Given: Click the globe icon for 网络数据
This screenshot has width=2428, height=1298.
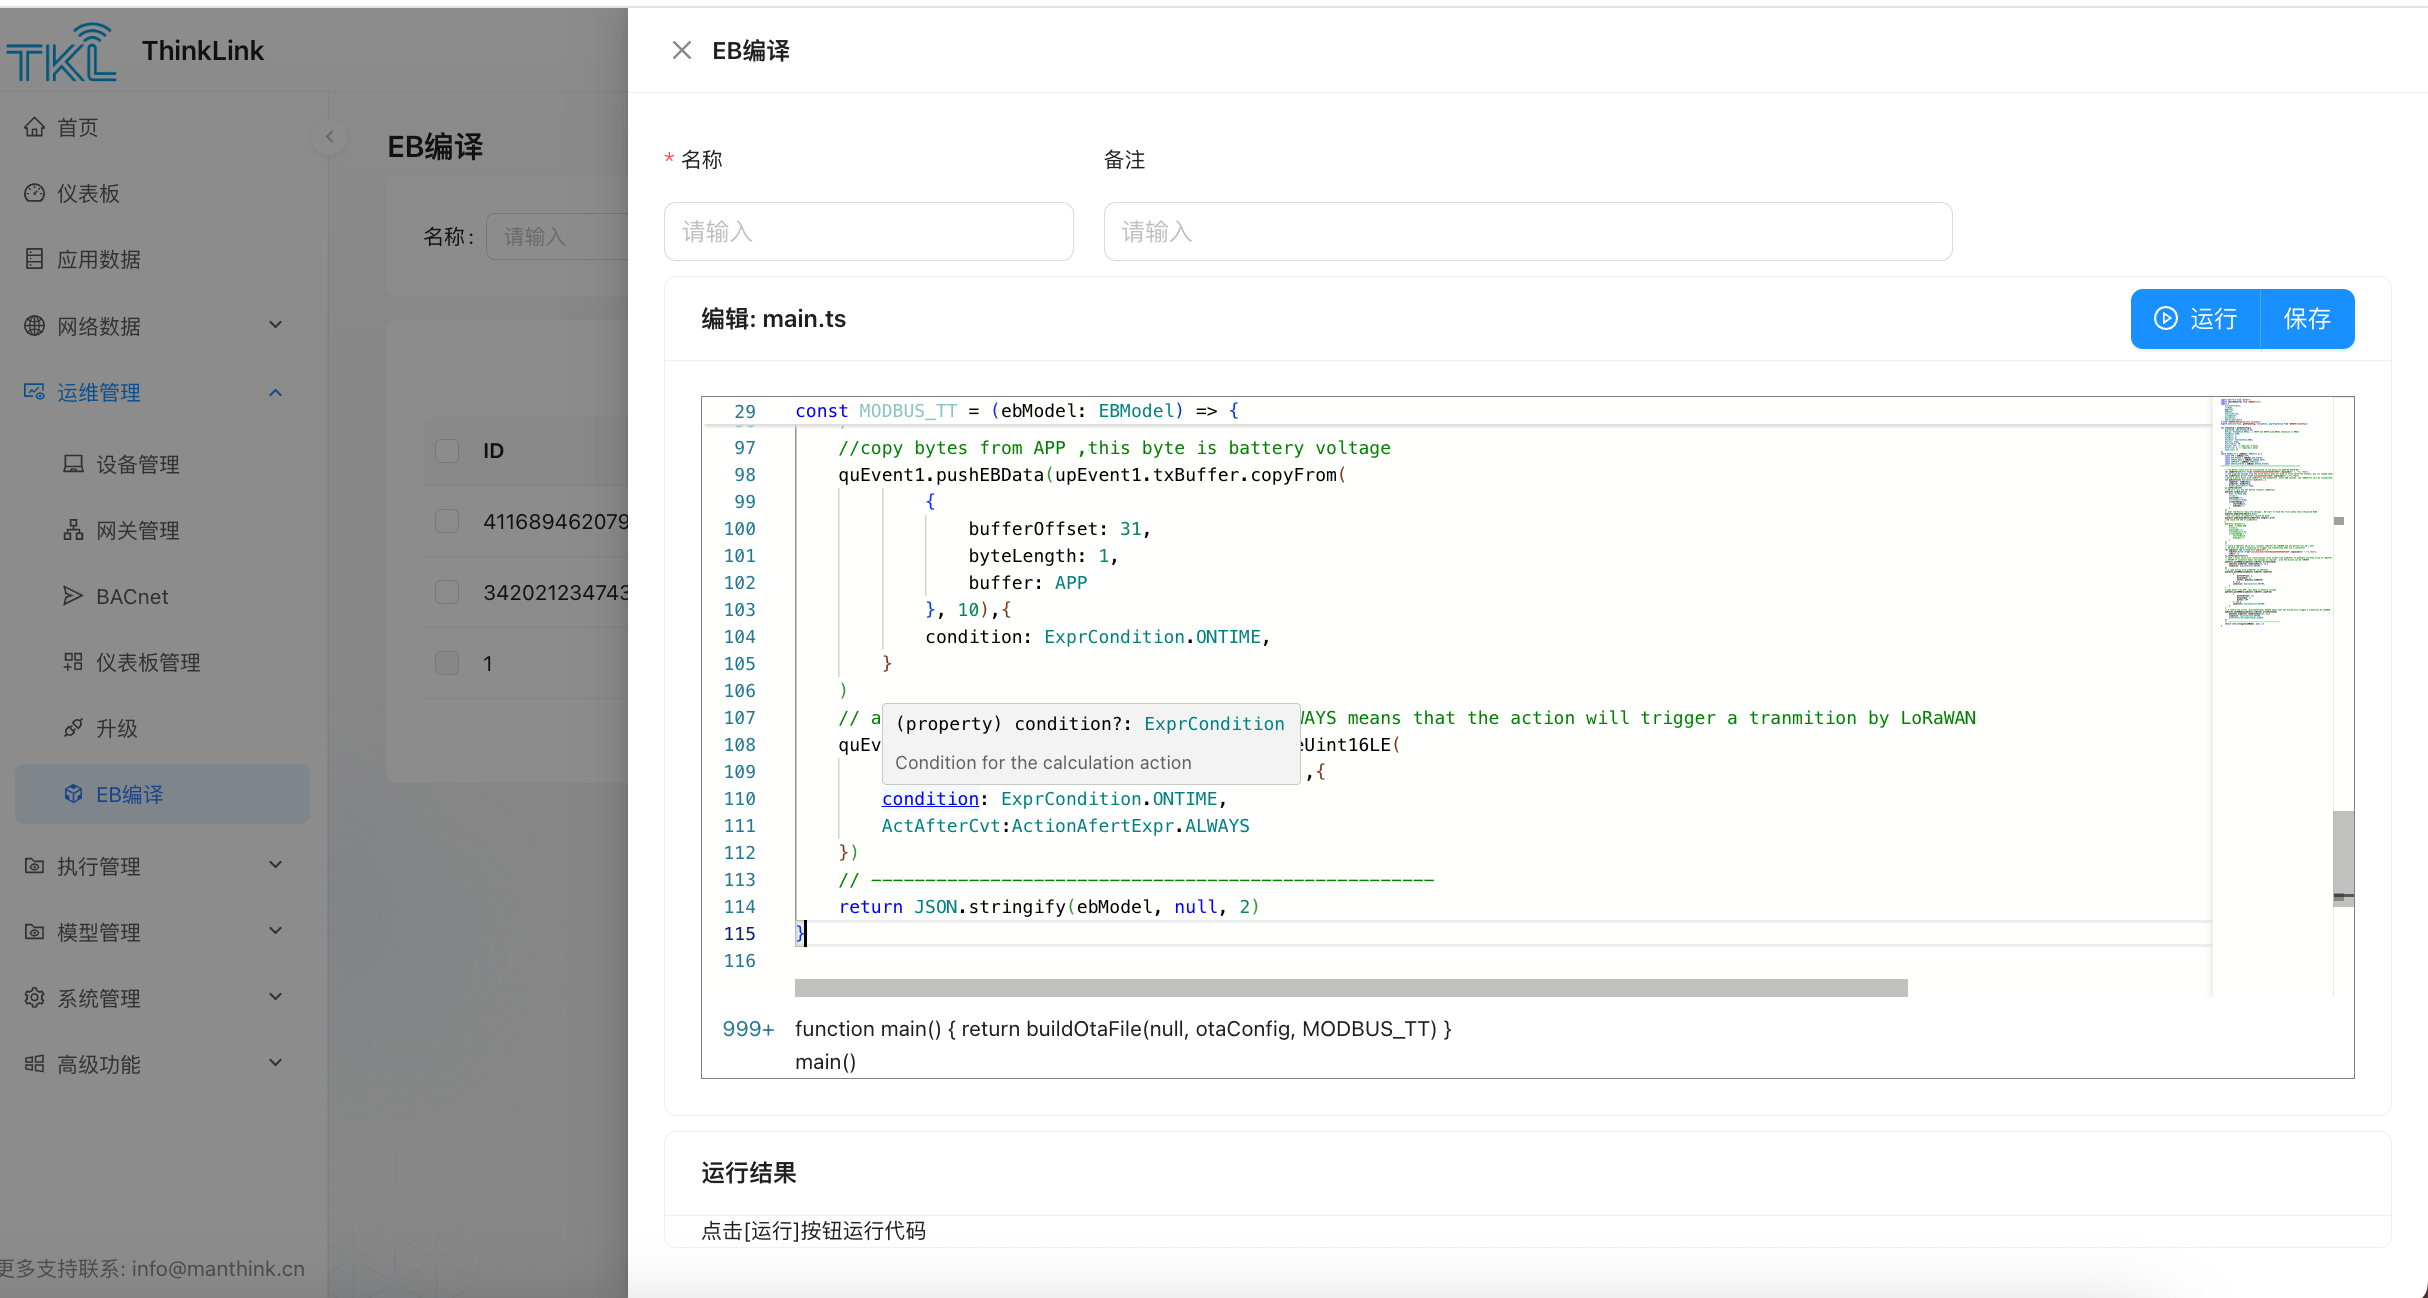Looking at the screenshot, I should (35, 326).
